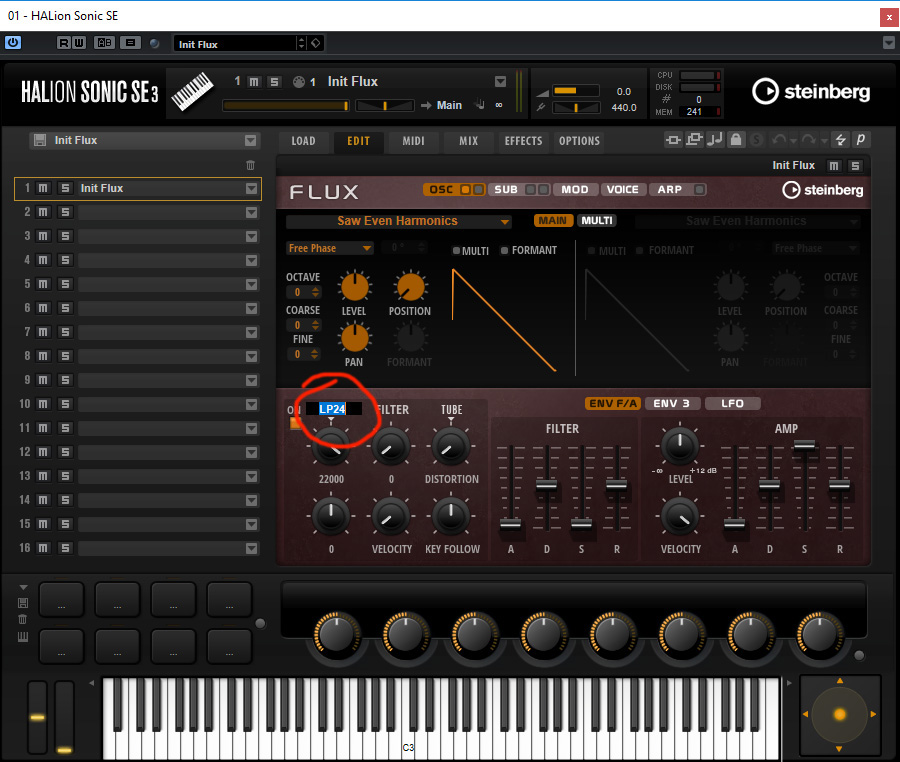Adjust the main volume slider

(576, 91)
